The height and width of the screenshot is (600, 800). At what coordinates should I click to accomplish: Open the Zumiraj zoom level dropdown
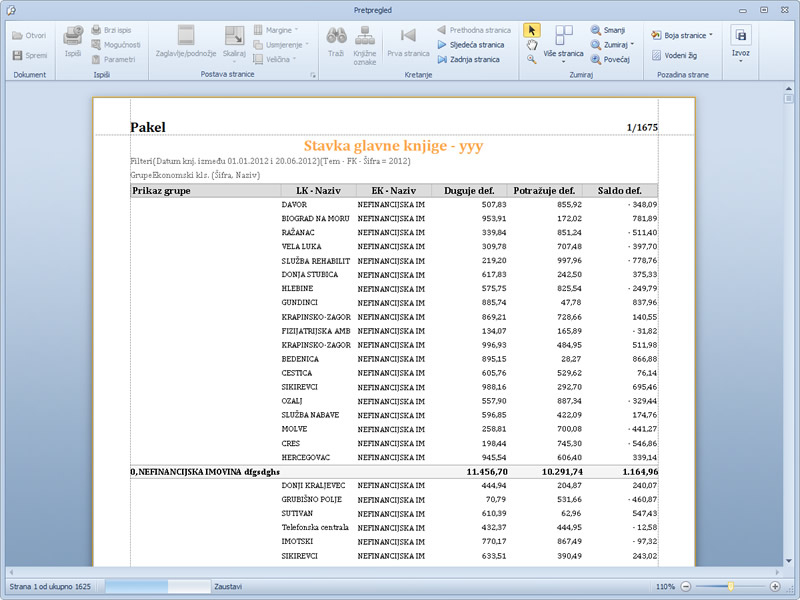(x=612, y=45)
